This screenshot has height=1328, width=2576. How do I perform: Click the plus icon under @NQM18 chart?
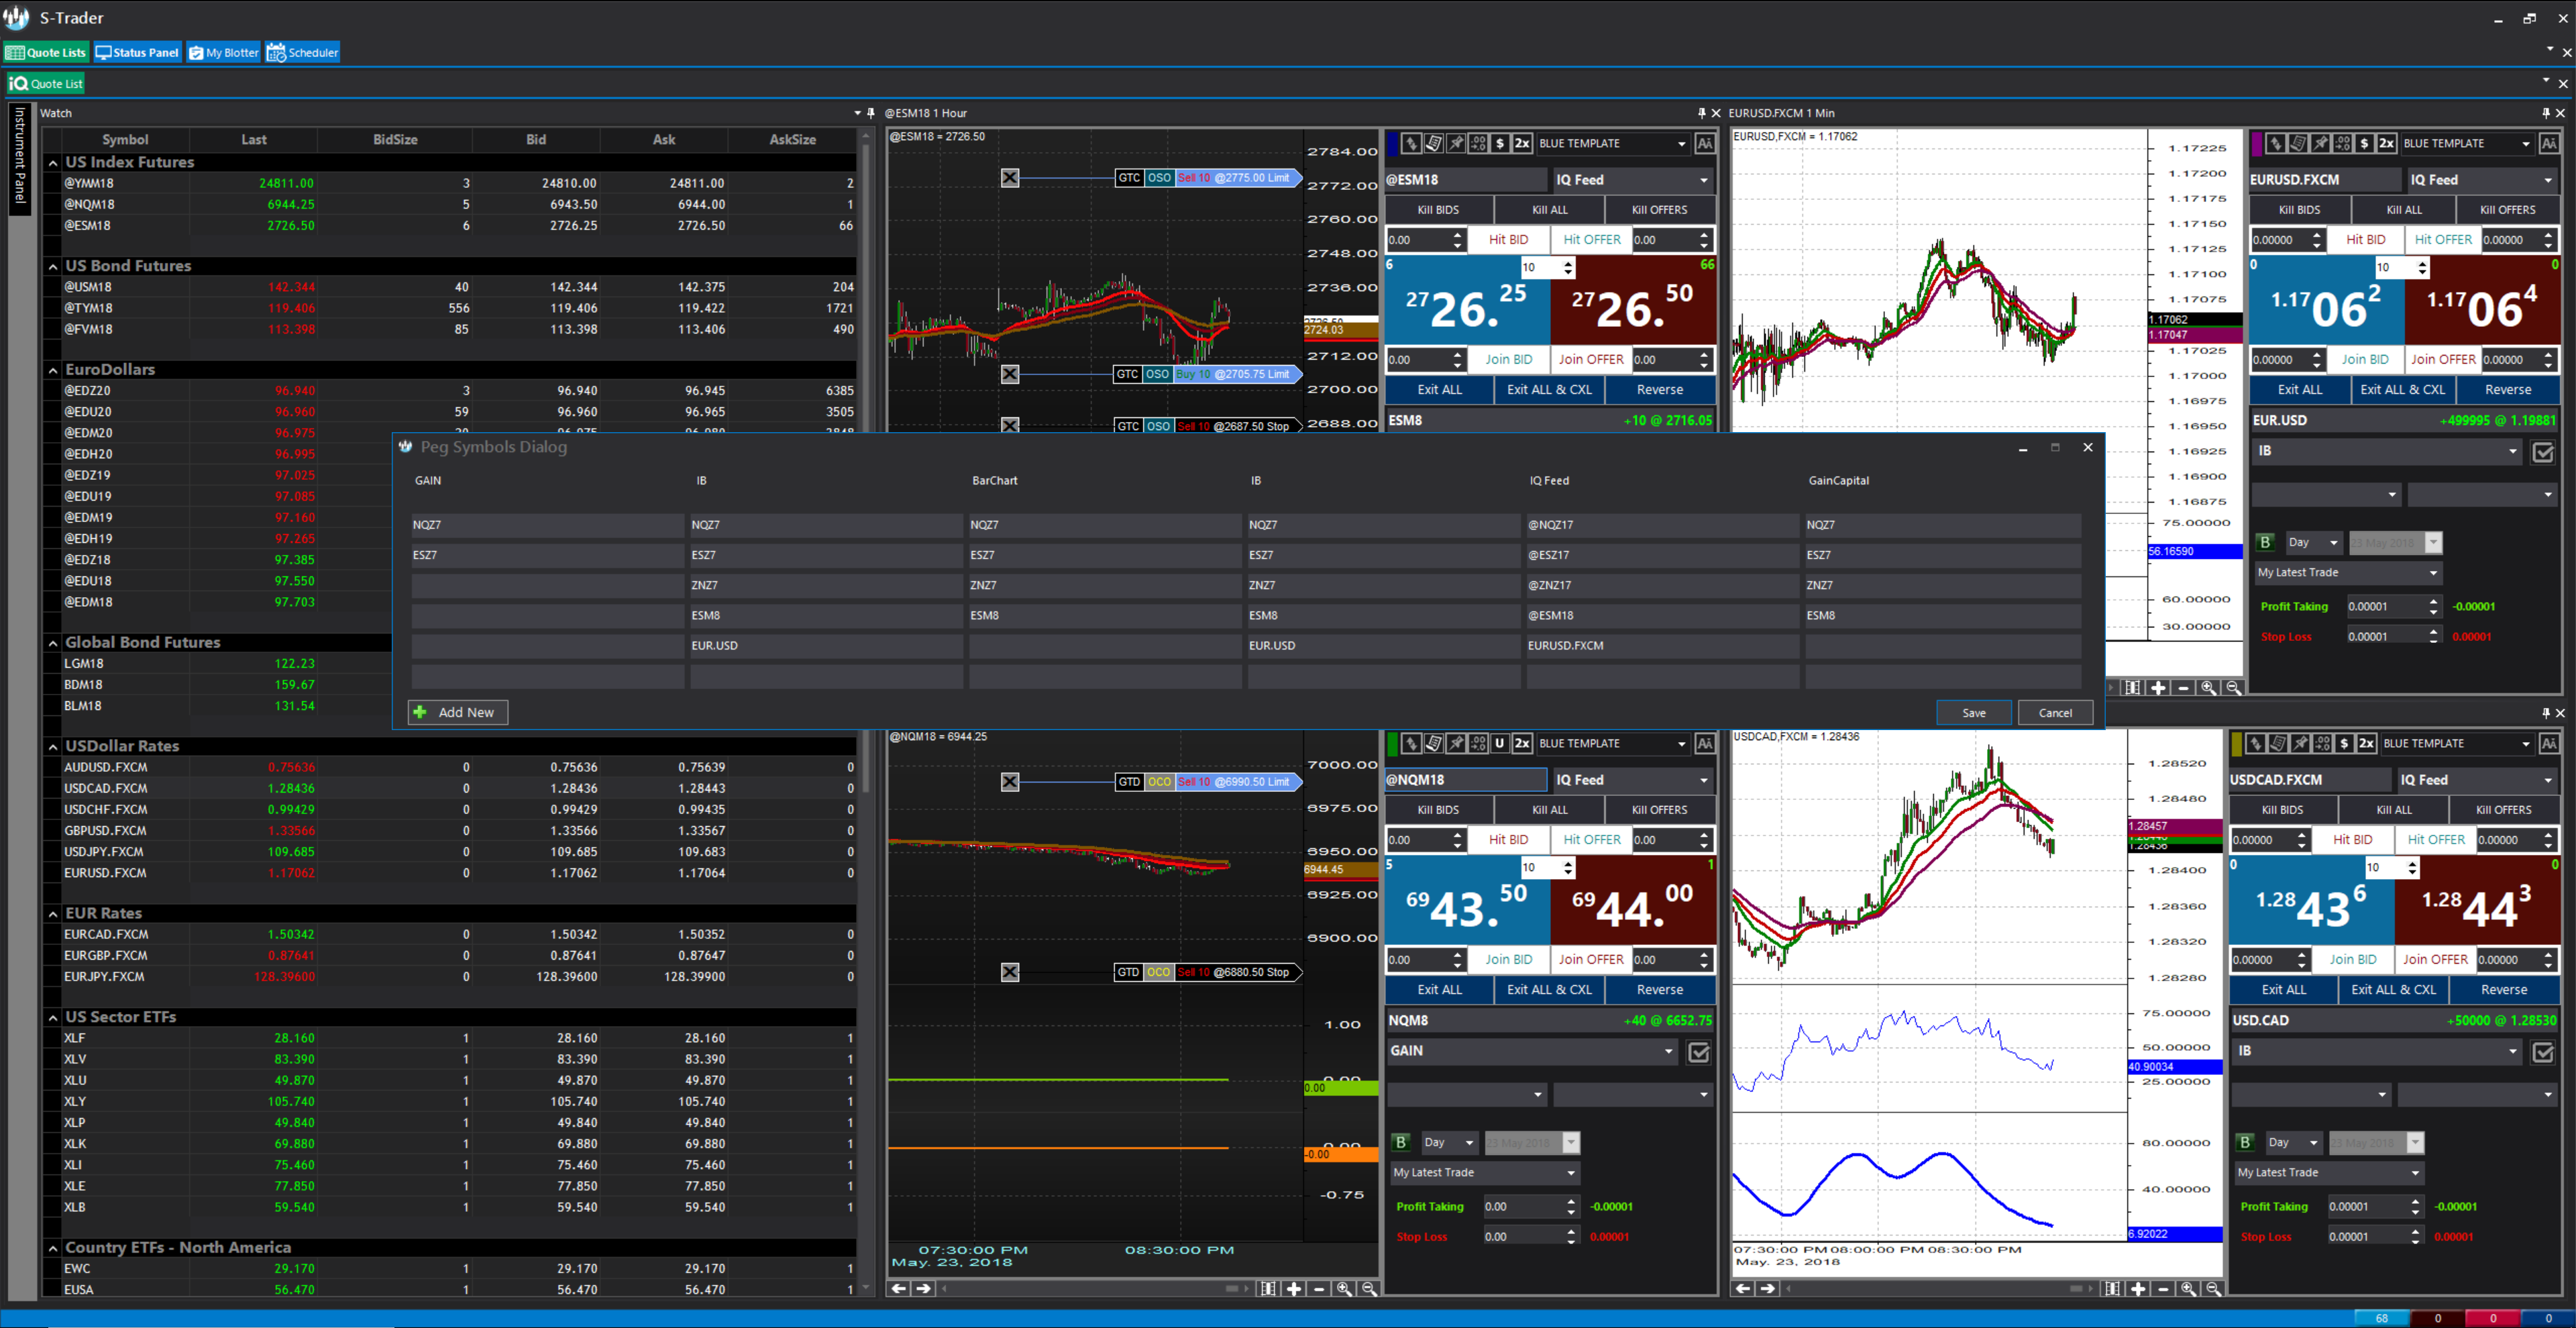pos(1294,1289)
